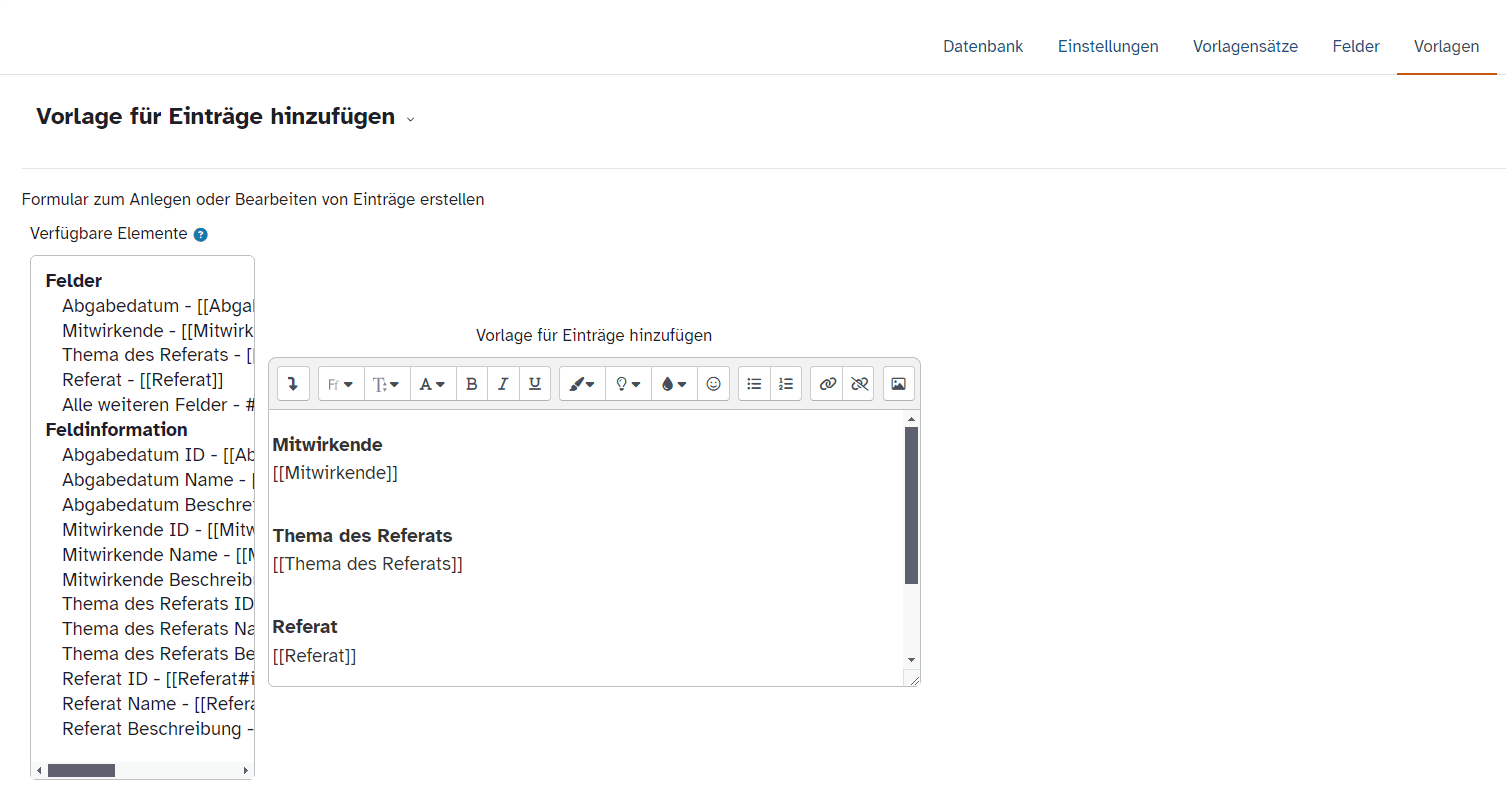Open the font family dropdown
1506x790 pixels.
pyautogui.click(x=341, y=384)
